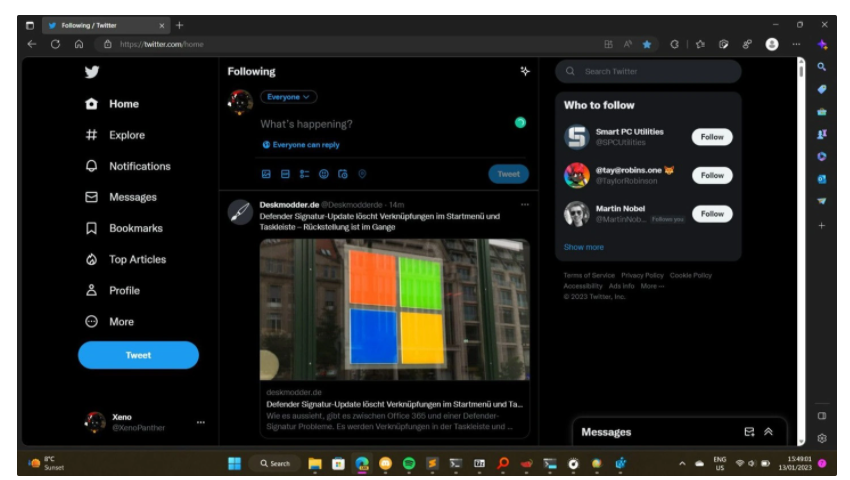850x480 pixels.
Task: Open the Terms of Service link
Action: 589,276
